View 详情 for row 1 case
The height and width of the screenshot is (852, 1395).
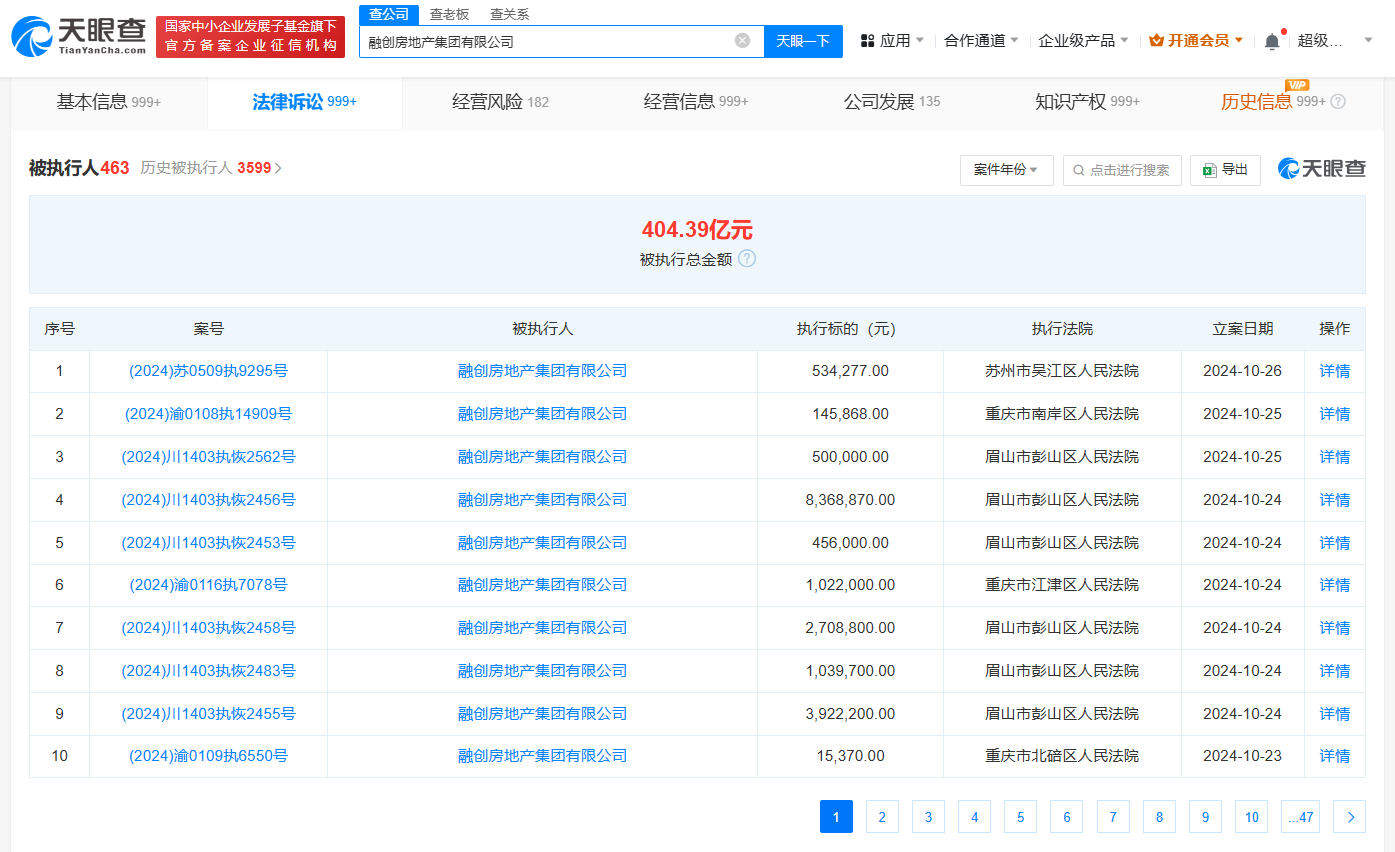1335,371
